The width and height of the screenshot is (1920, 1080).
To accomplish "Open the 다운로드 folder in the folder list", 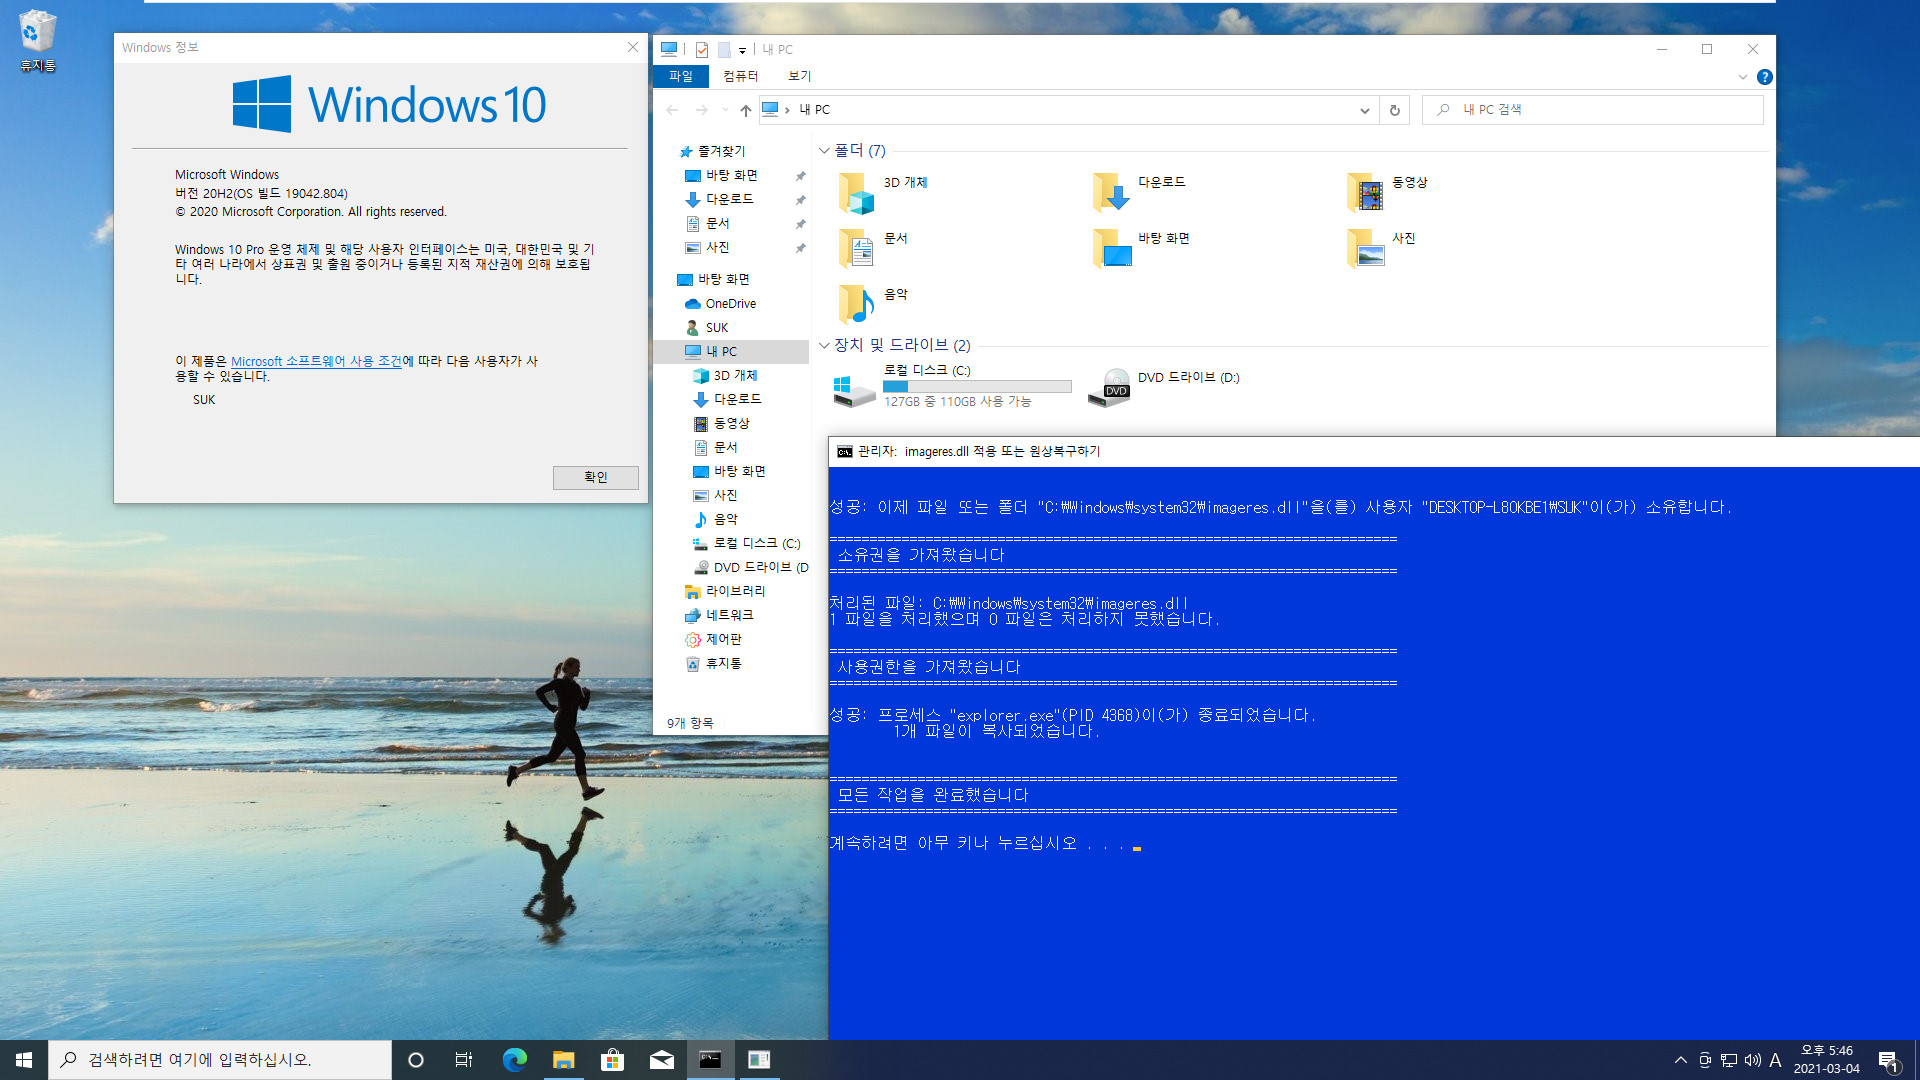I will click(1139, 192).
